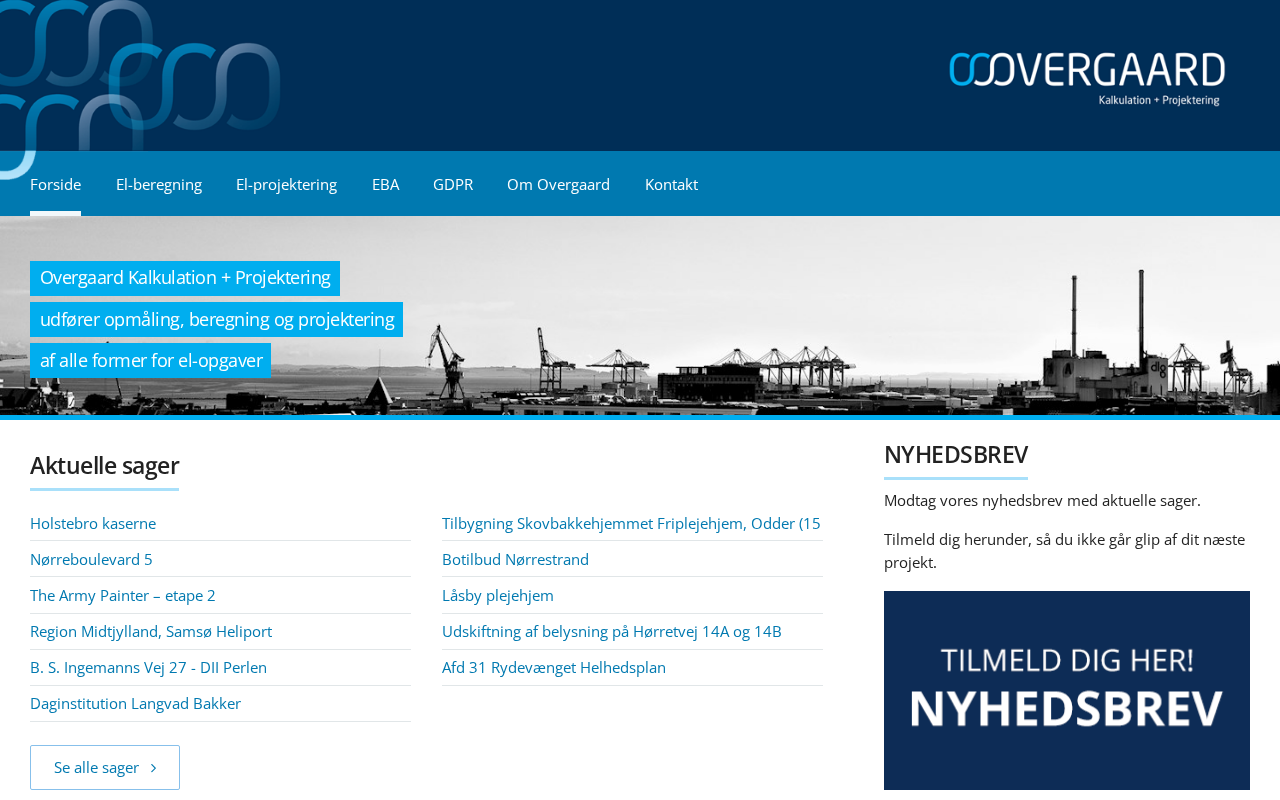Navigate to Om Overgaard
This screenshot has width=1280, height=800.
(558, 184)
